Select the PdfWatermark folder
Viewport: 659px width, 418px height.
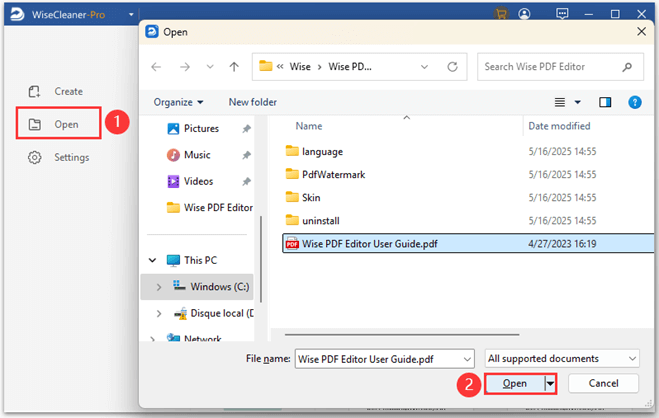pos(334,174)
